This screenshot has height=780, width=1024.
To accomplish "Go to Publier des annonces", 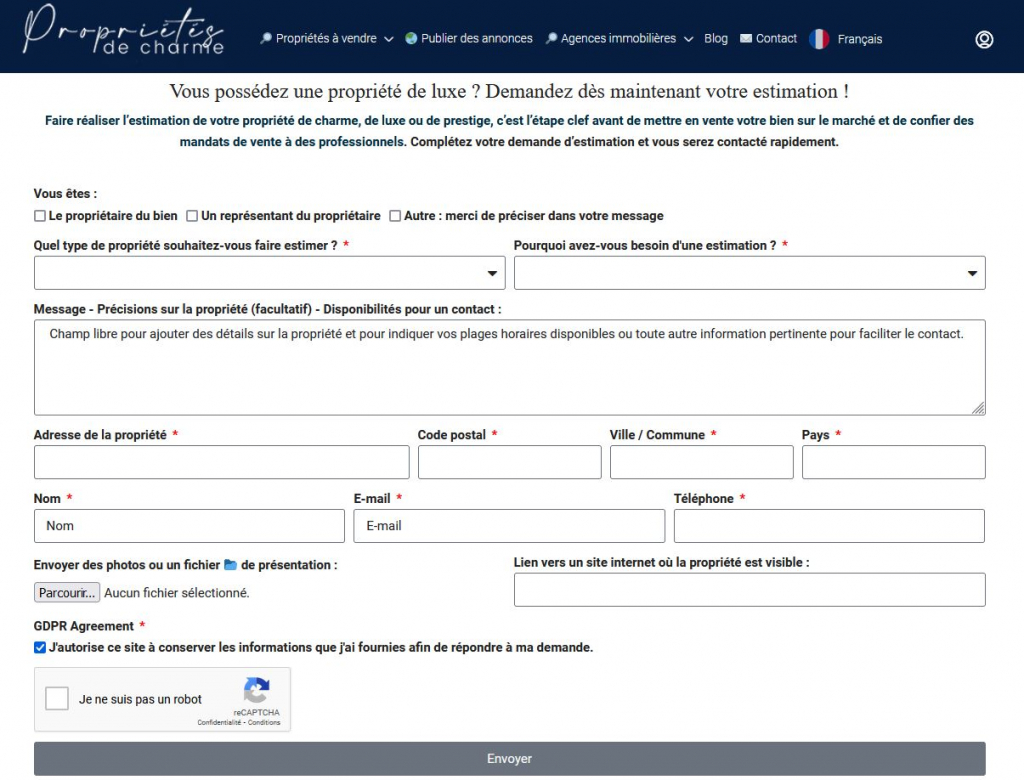I will (477, 39).
